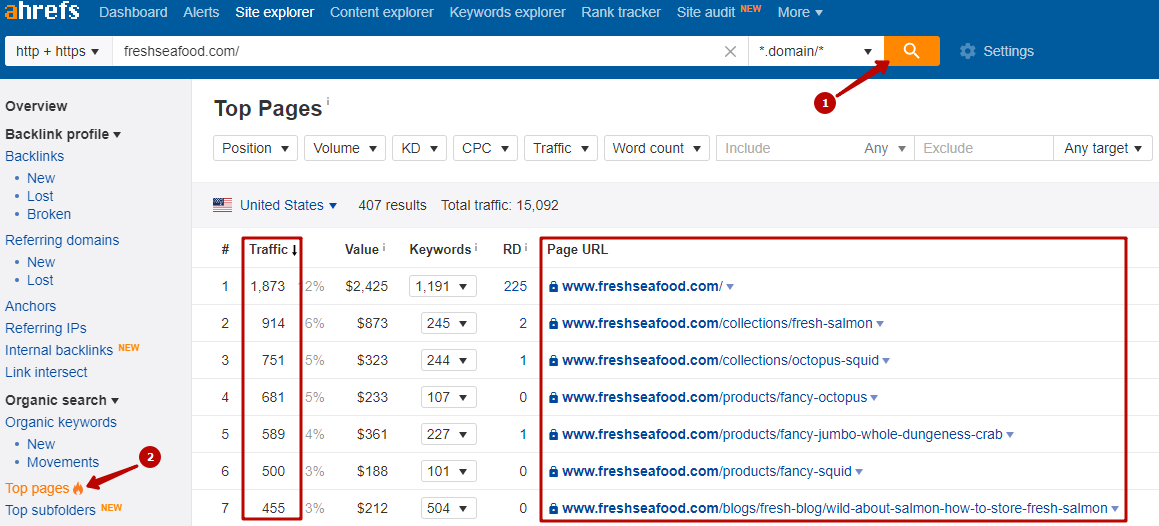Open Referring domains report
Screen dimensions: 1159x526
[x=62, y=240]
